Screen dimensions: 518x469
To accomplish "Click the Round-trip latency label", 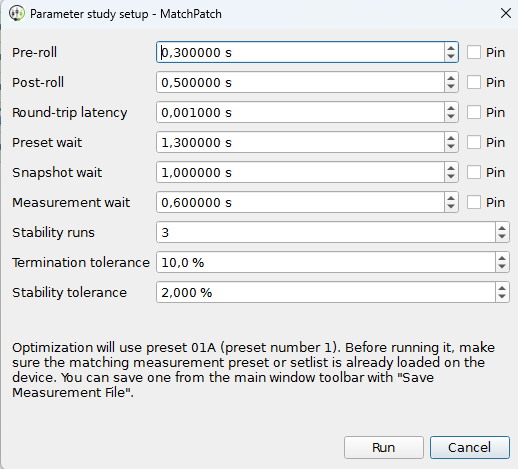I will (70, 113).
